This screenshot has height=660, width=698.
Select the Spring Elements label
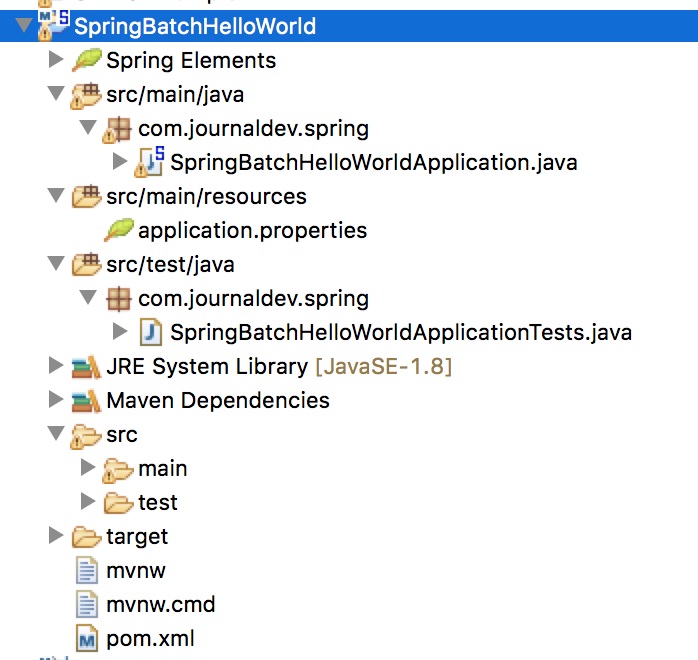(x=191, y=61)
